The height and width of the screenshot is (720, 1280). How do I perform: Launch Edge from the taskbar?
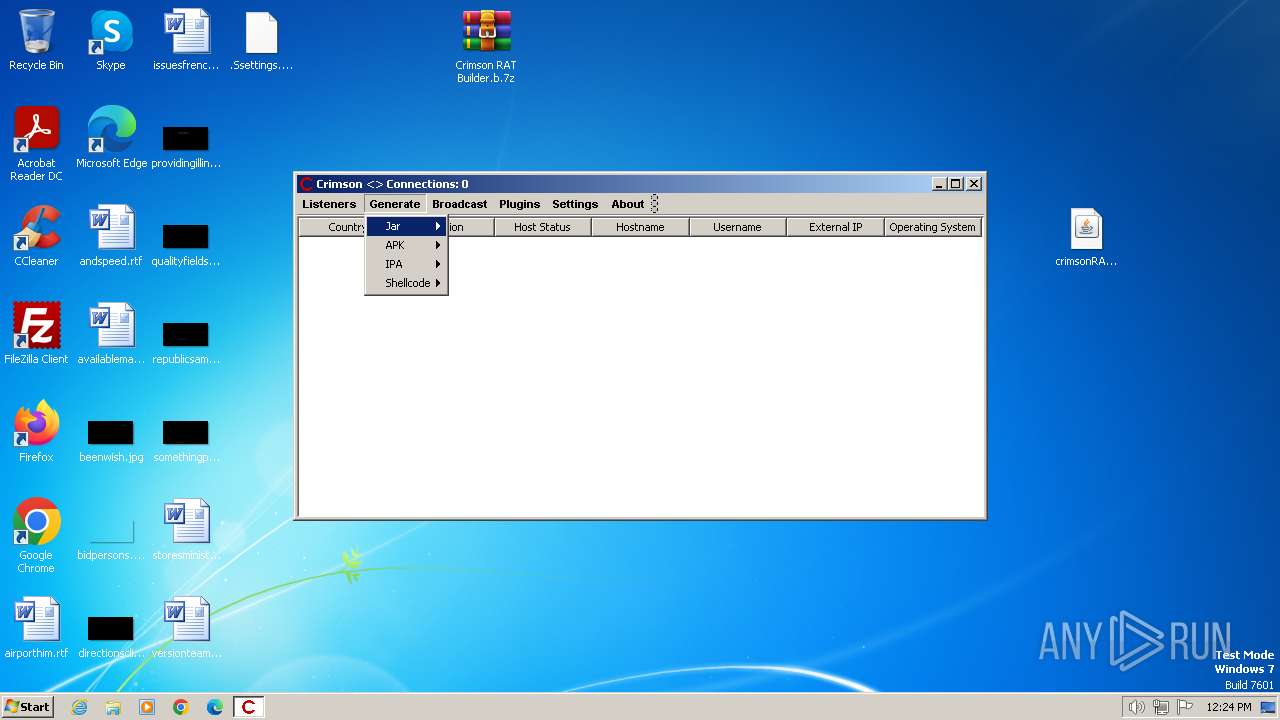pyautogui.click(x=215, y=707)
